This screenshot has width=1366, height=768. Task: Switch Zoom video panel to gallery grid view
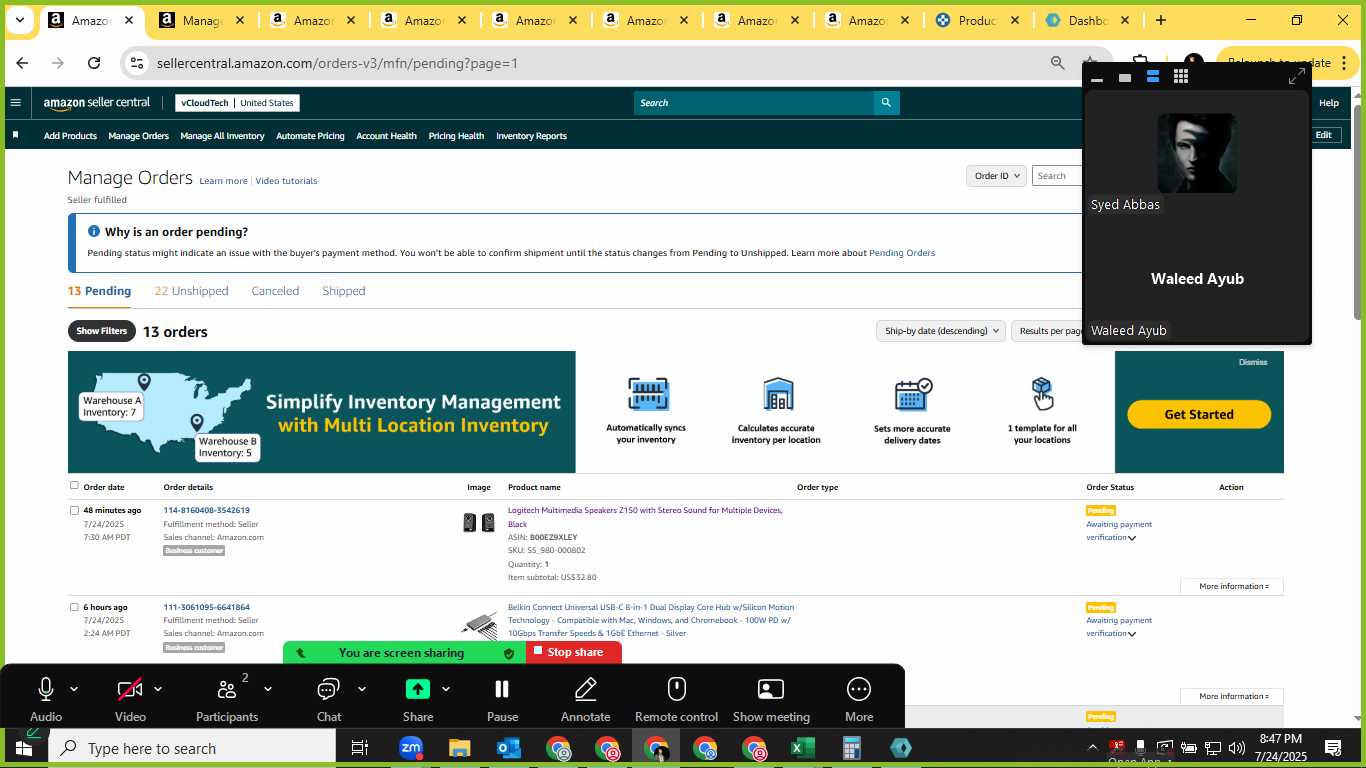(1181, 76)
